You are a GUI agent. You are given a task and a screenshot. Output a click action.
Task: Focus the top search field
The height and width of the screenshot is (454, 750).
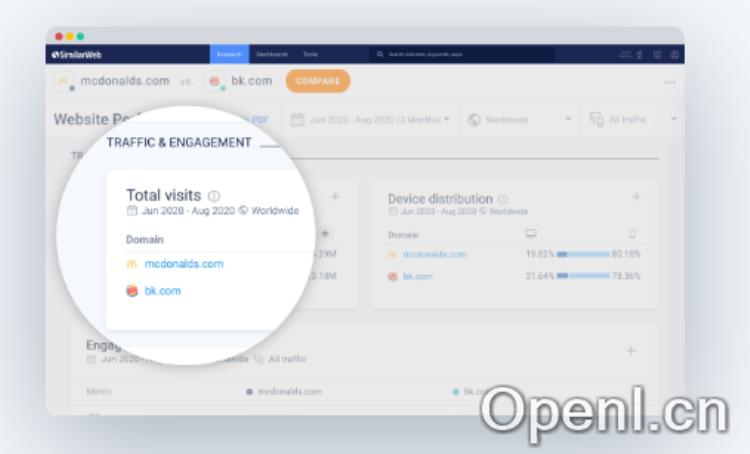[463, 55]
